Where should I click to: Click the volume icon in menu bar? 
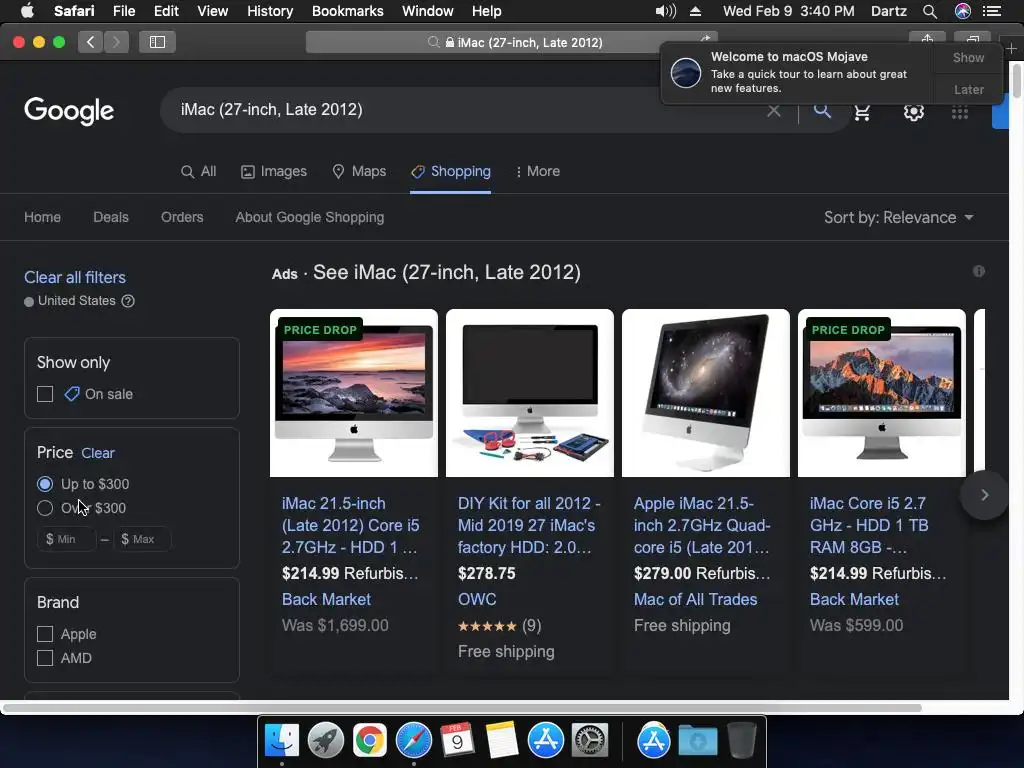pyautogui.click(x=665, y=11)
